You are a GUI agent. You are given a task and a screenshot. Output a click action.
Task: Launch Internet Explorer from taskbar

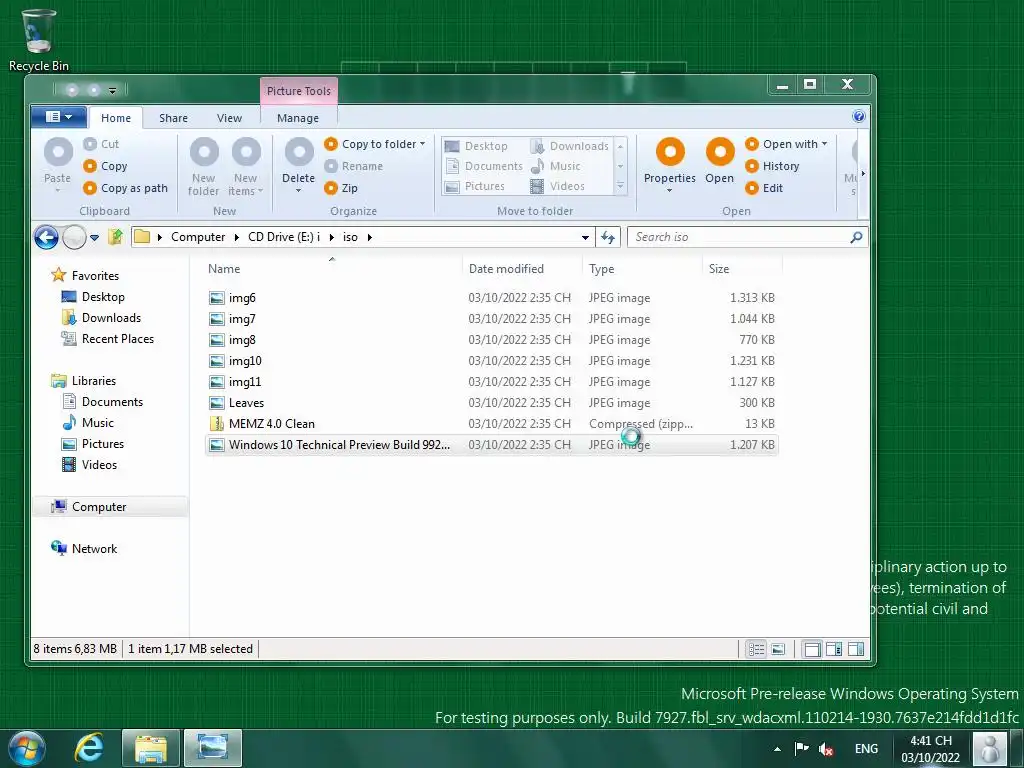tap(89, 748)
